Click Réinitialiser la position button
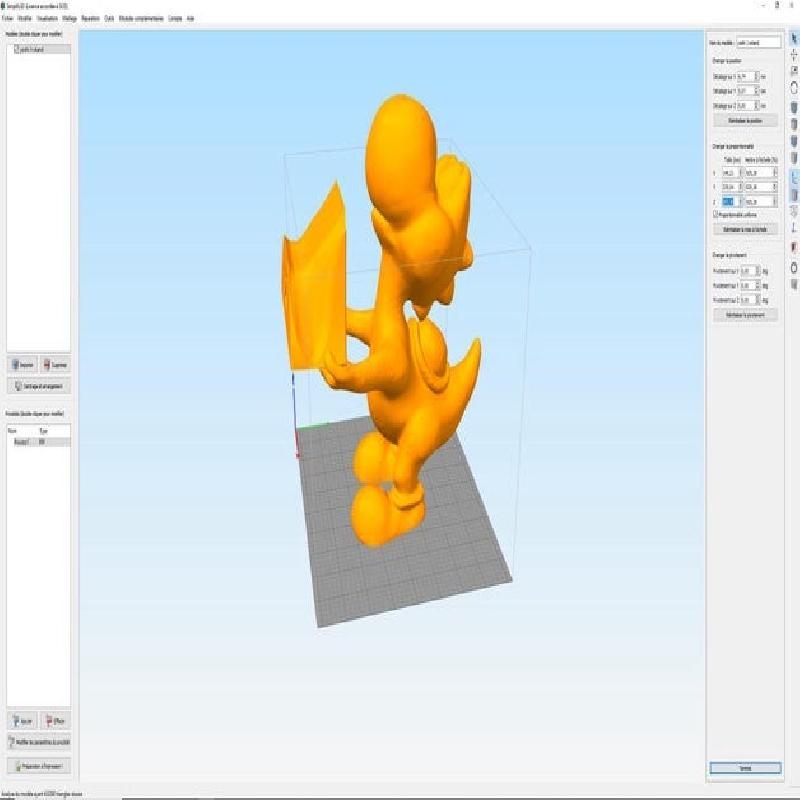The image size is (800, 800). click(x=745, y=121)
